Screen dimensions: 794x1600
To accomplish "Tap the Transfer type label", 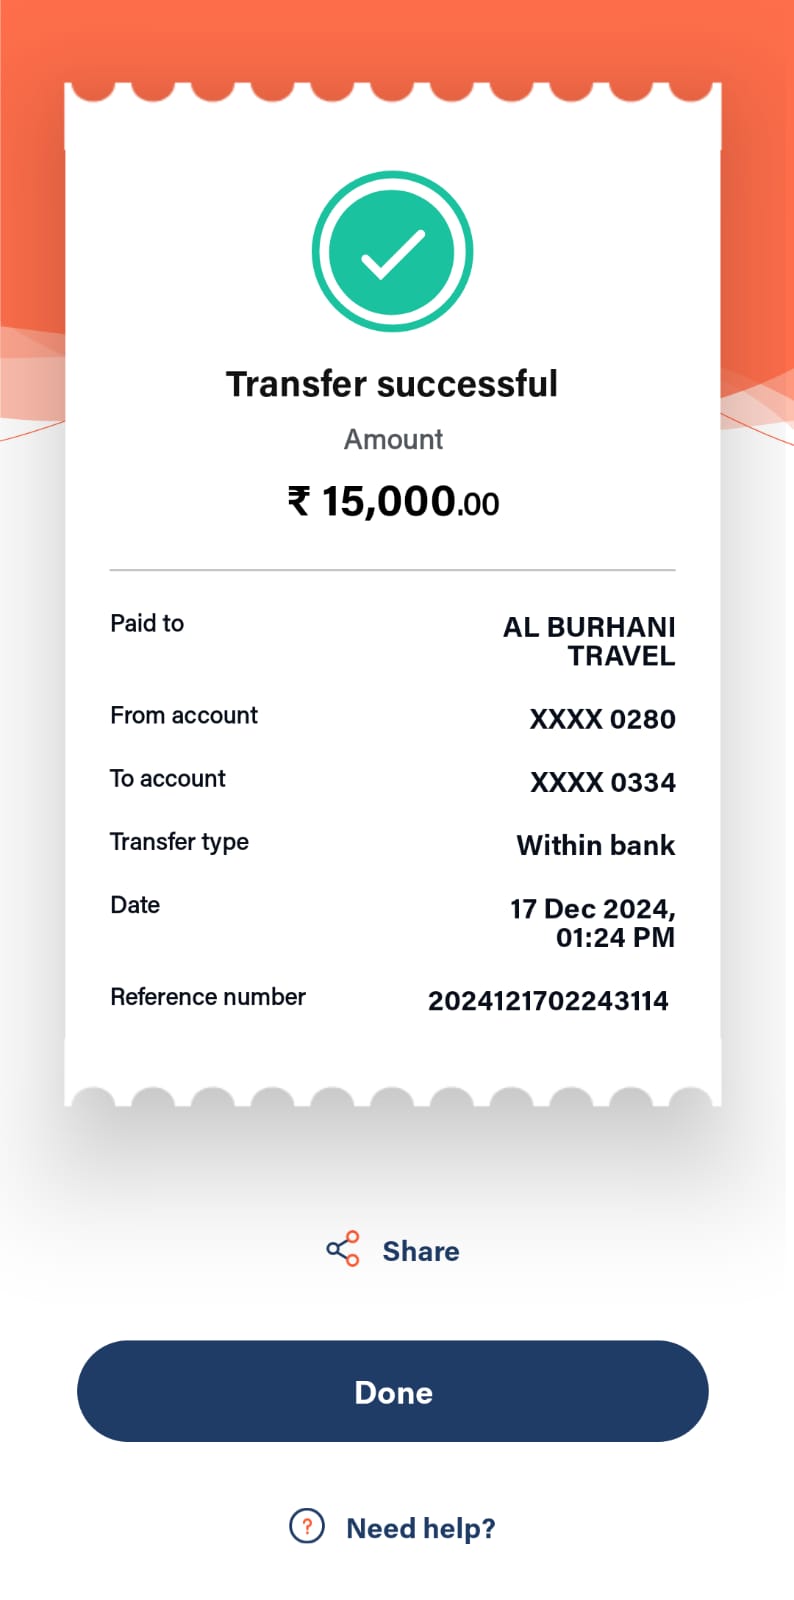I will coord(179,842).
